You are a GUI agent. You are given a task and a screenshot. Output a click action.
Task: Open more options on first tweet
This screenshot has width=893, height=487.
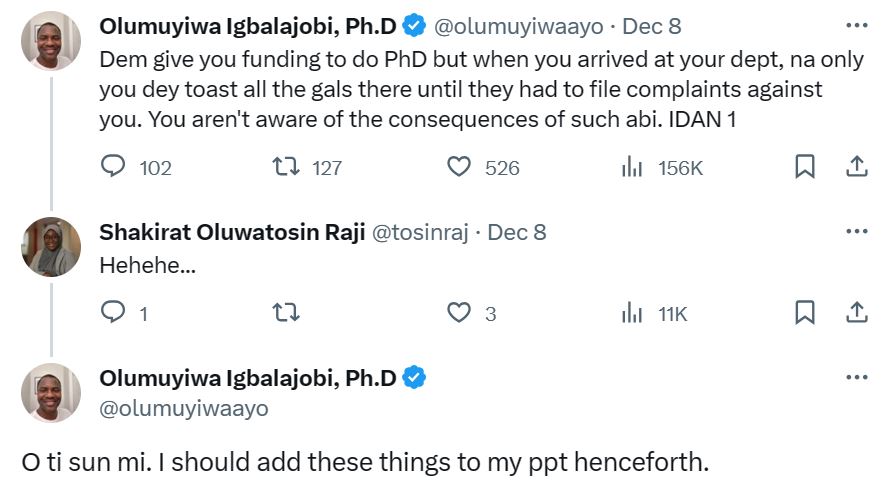(x=857, y=24)
